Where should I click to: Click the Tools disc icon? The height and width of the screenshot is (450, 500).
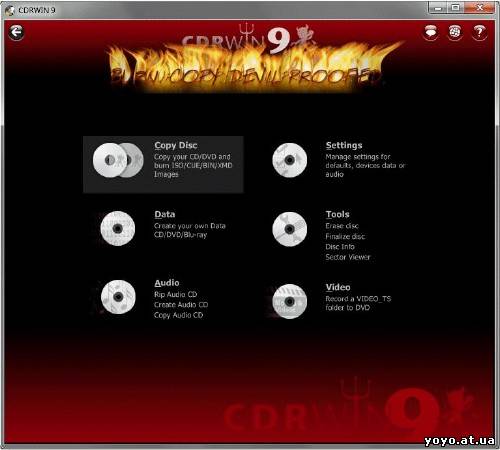click(x=289, y=229)
